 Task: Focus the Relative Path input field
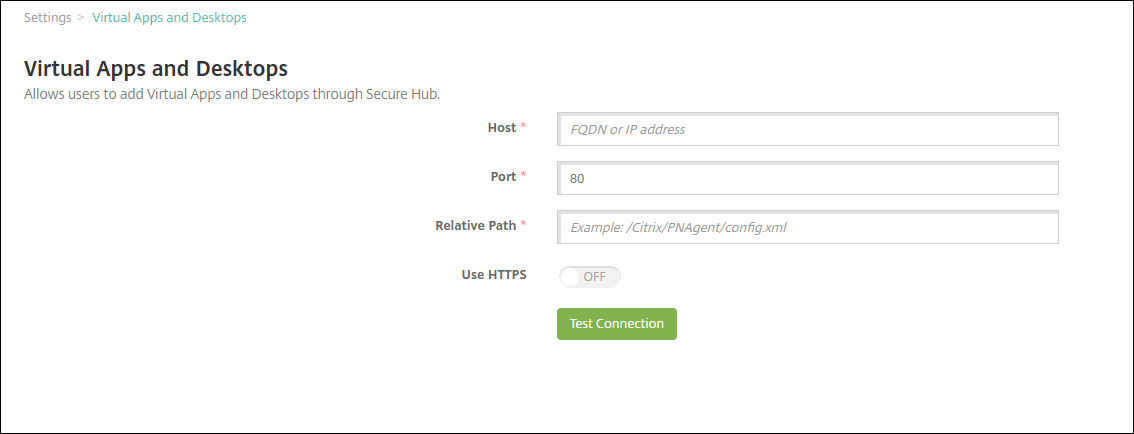pos(807,228)
